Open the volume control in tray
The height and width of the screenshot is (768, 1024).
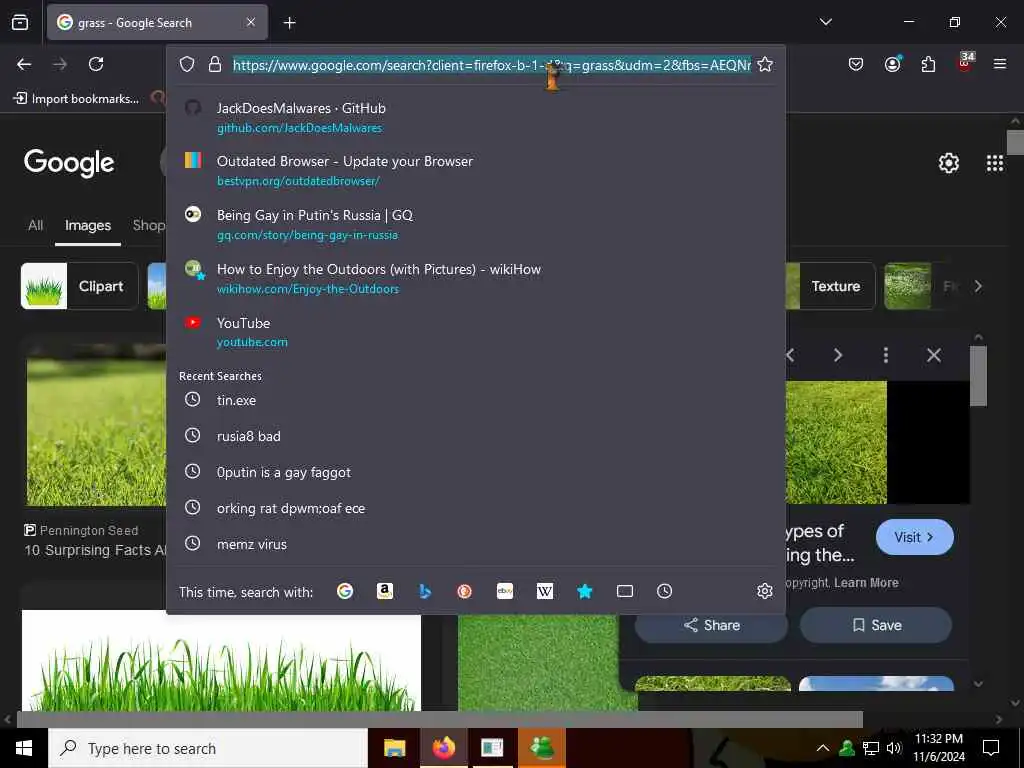894,748
